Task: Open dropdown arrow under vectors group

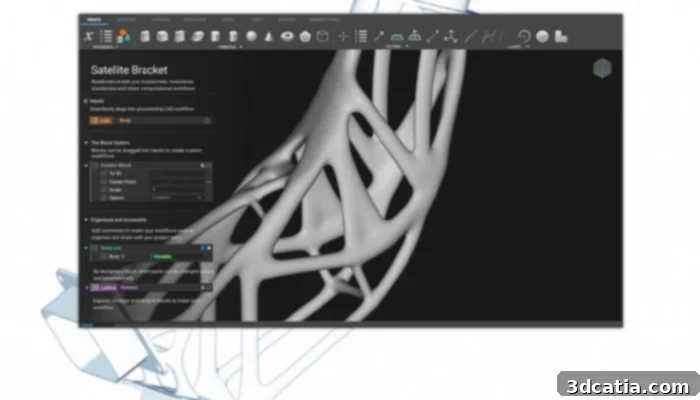Action: [407, 46]
